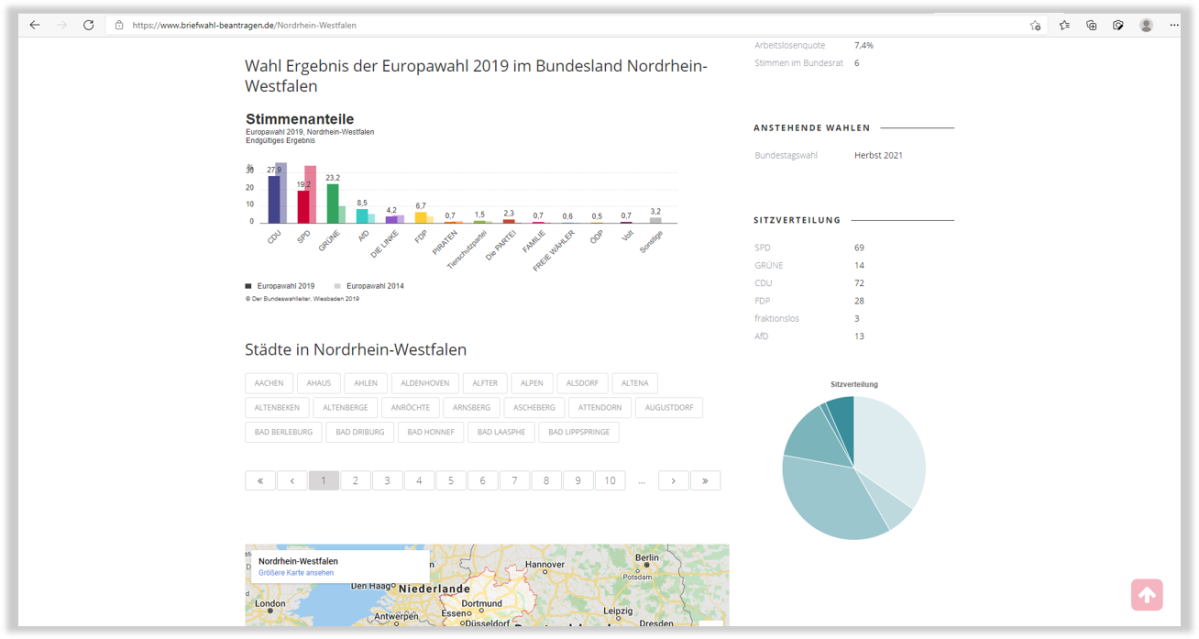Click the GRÜNE seat count 14
The width and height of the screenshot is (1199, 639).
click(x=859, y=265)
